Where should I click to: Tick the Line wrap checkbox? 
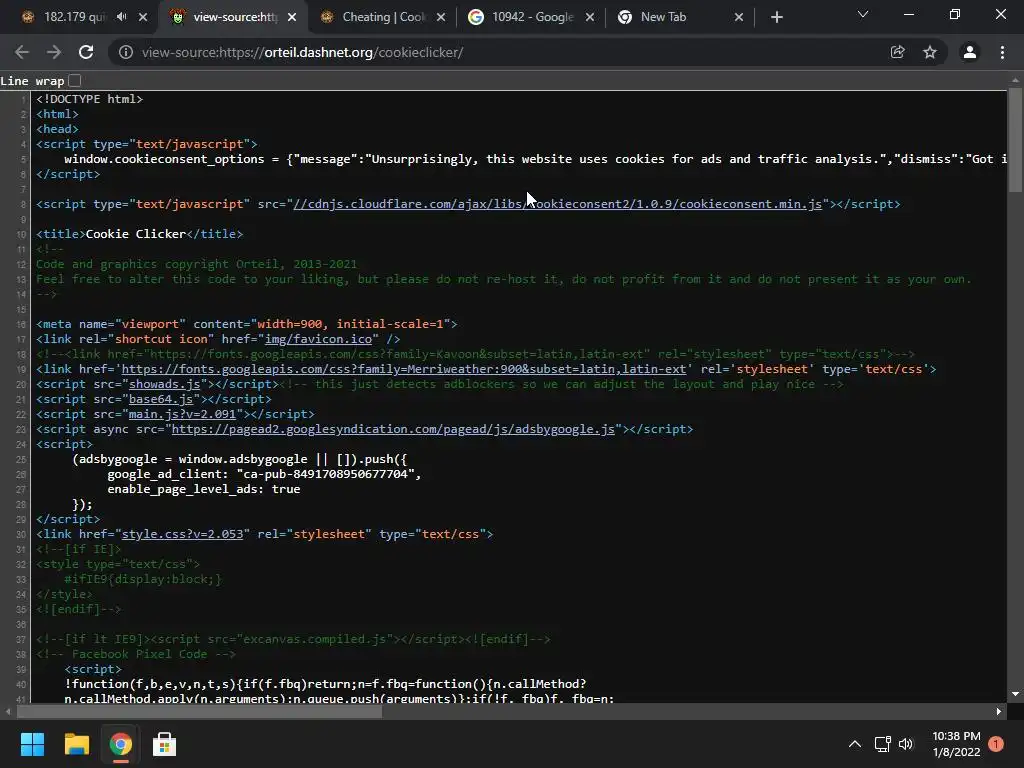(x=74, y=80)
